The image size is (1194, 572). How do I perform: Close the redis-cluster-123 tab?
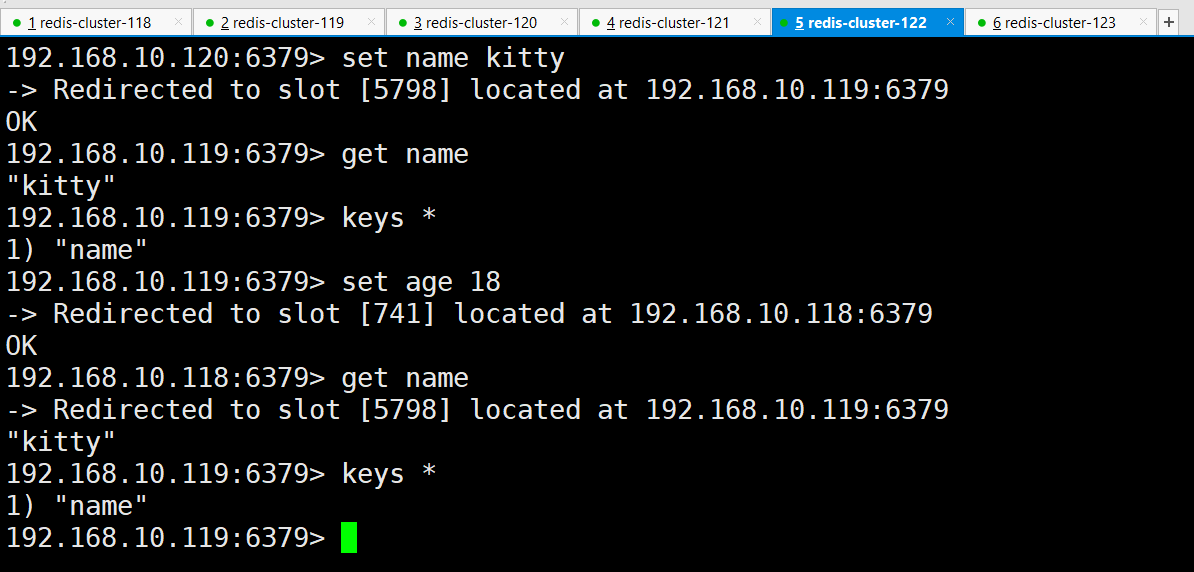1143,22
